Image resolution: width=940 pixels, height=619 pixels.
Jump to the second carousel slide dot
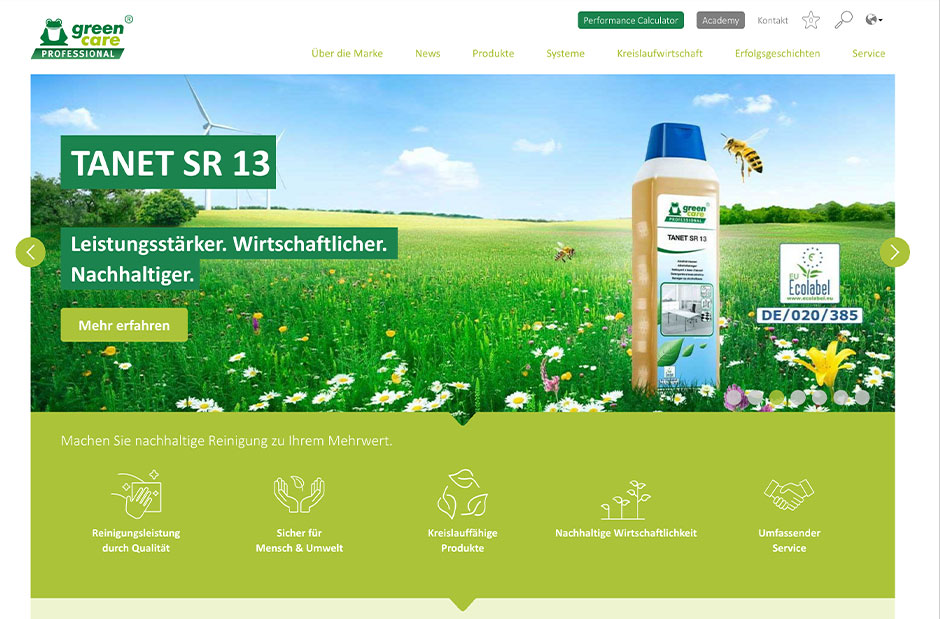click(755, 397)
